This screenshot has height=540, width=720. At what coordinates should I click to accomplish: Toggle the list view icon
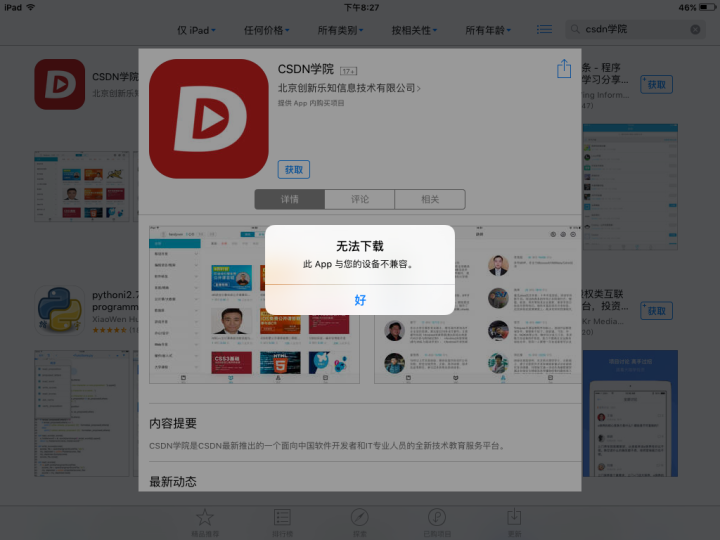544,29
